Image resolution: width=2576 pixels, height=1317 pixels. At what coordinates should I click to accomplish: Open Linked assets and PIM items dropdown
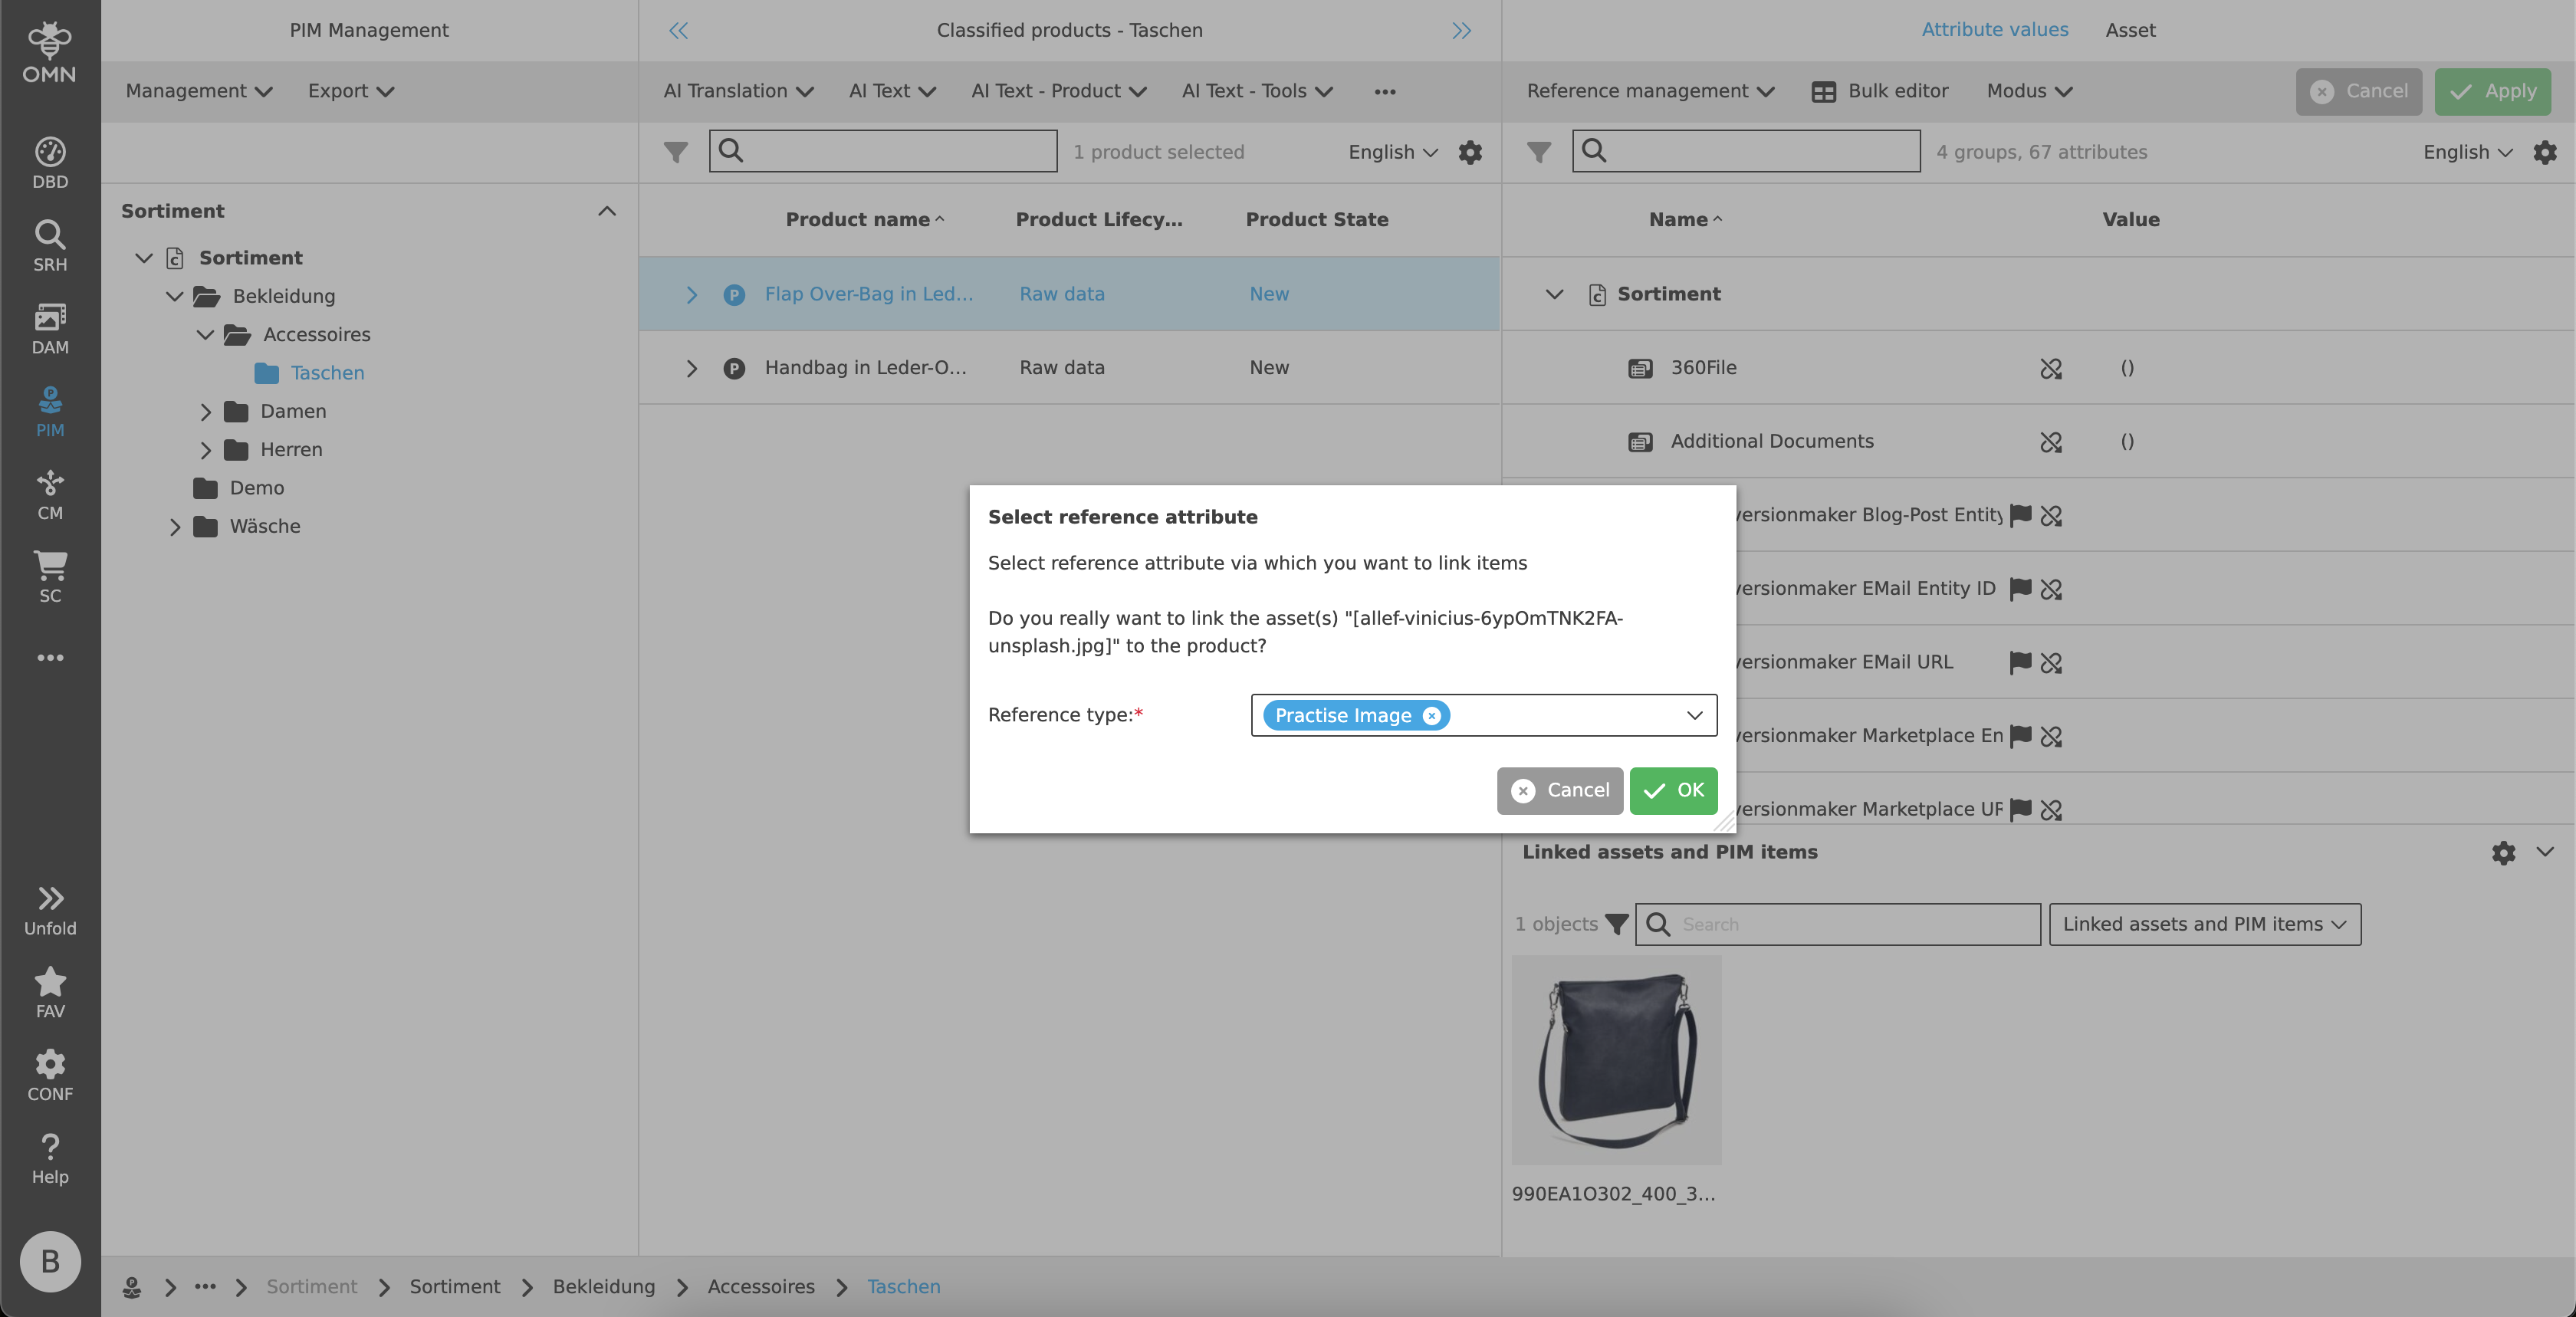2204,924
